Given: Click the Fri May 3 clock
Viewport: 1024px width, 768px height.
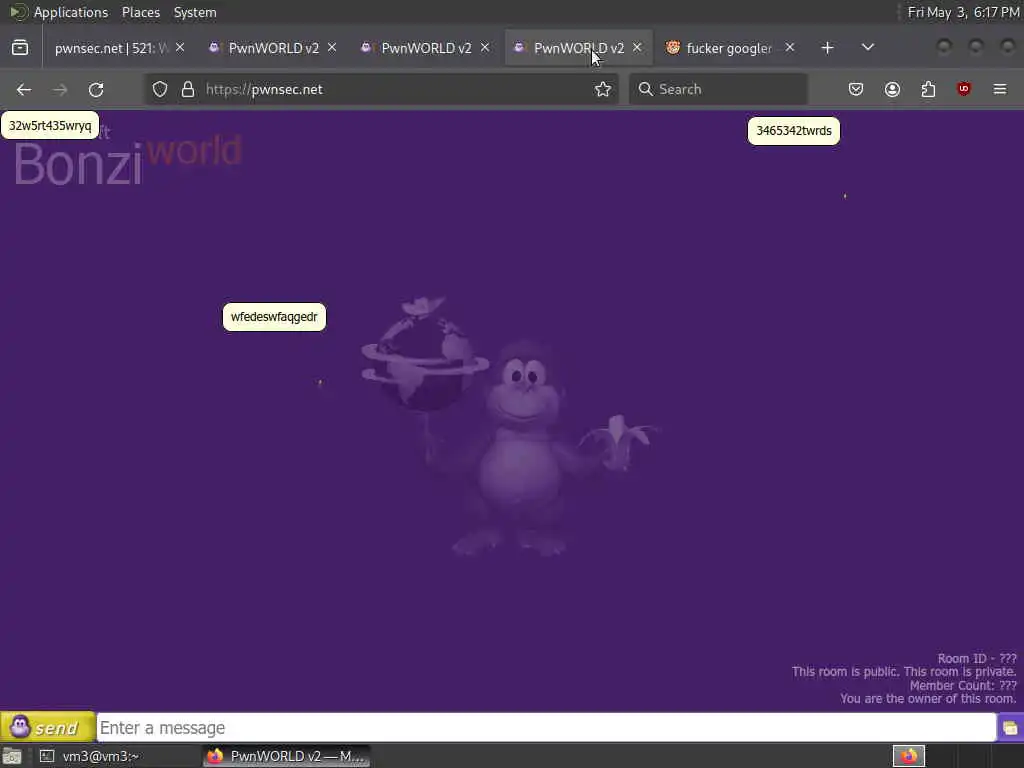Looking at the screenshot, I should [x=963, y=12].
